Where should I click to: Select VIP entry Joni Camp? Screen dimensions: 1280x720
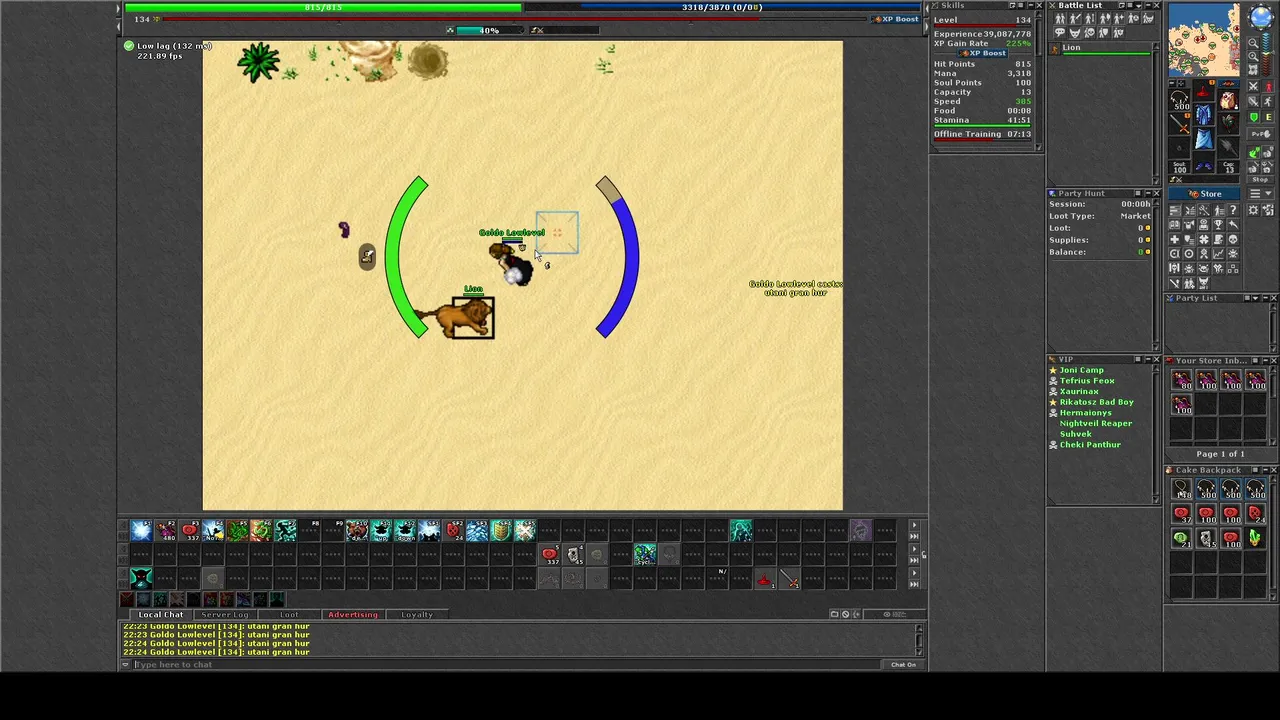click(1081, 370)
